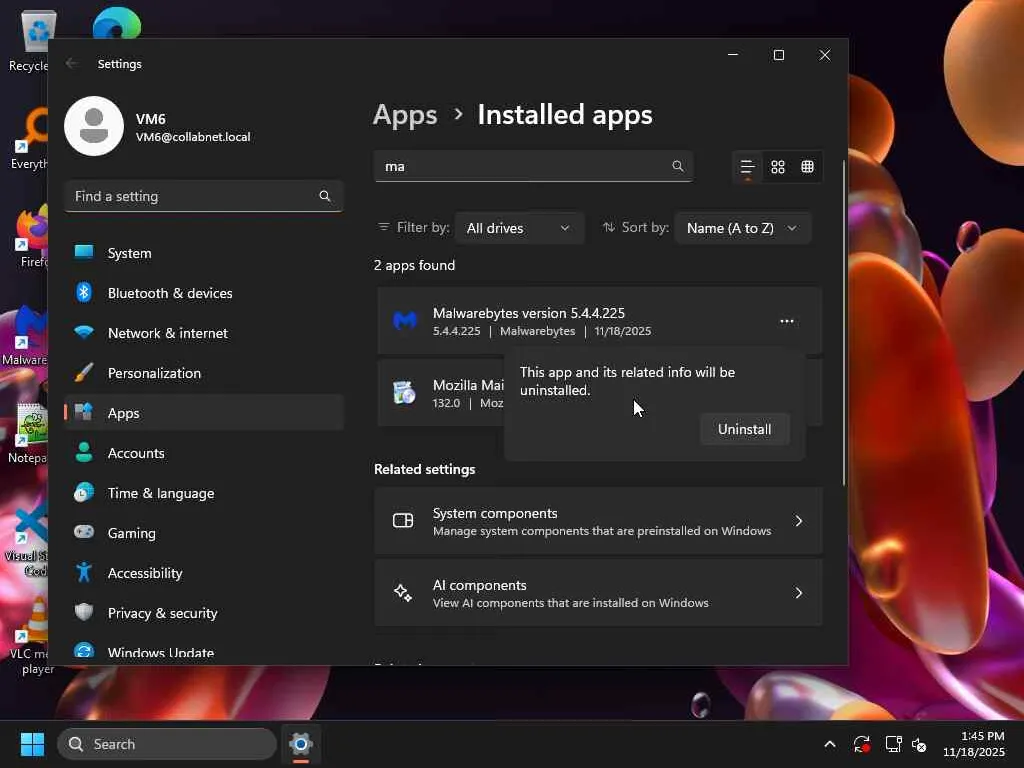Click the VM6 user profile picture
This screenshot has height=768, width=1024.
pos(94,126)
